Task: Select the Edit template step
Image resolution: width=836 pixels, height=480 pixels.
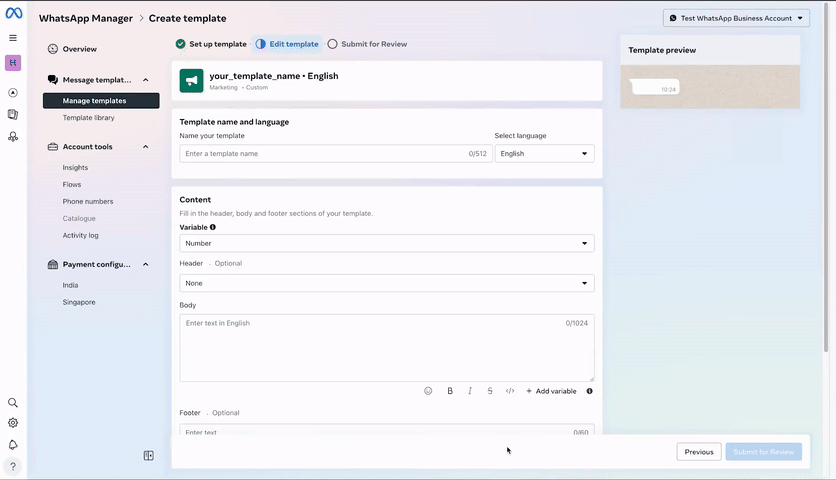Action: coord(287,44)
